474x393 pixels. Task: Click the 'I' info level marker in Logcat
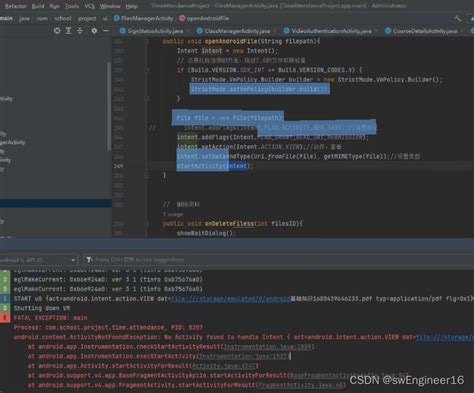[5, 299]
